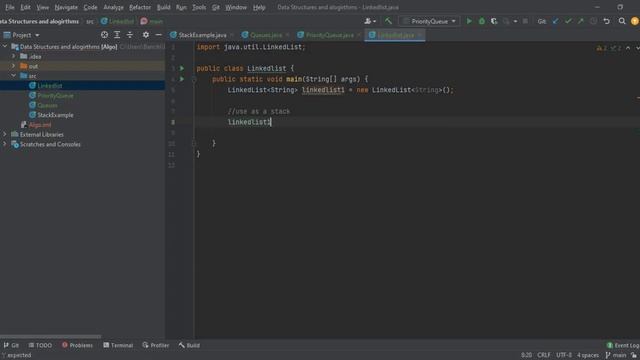Open the Build menu
Viewport: 640px width, 360px height.
164,7
